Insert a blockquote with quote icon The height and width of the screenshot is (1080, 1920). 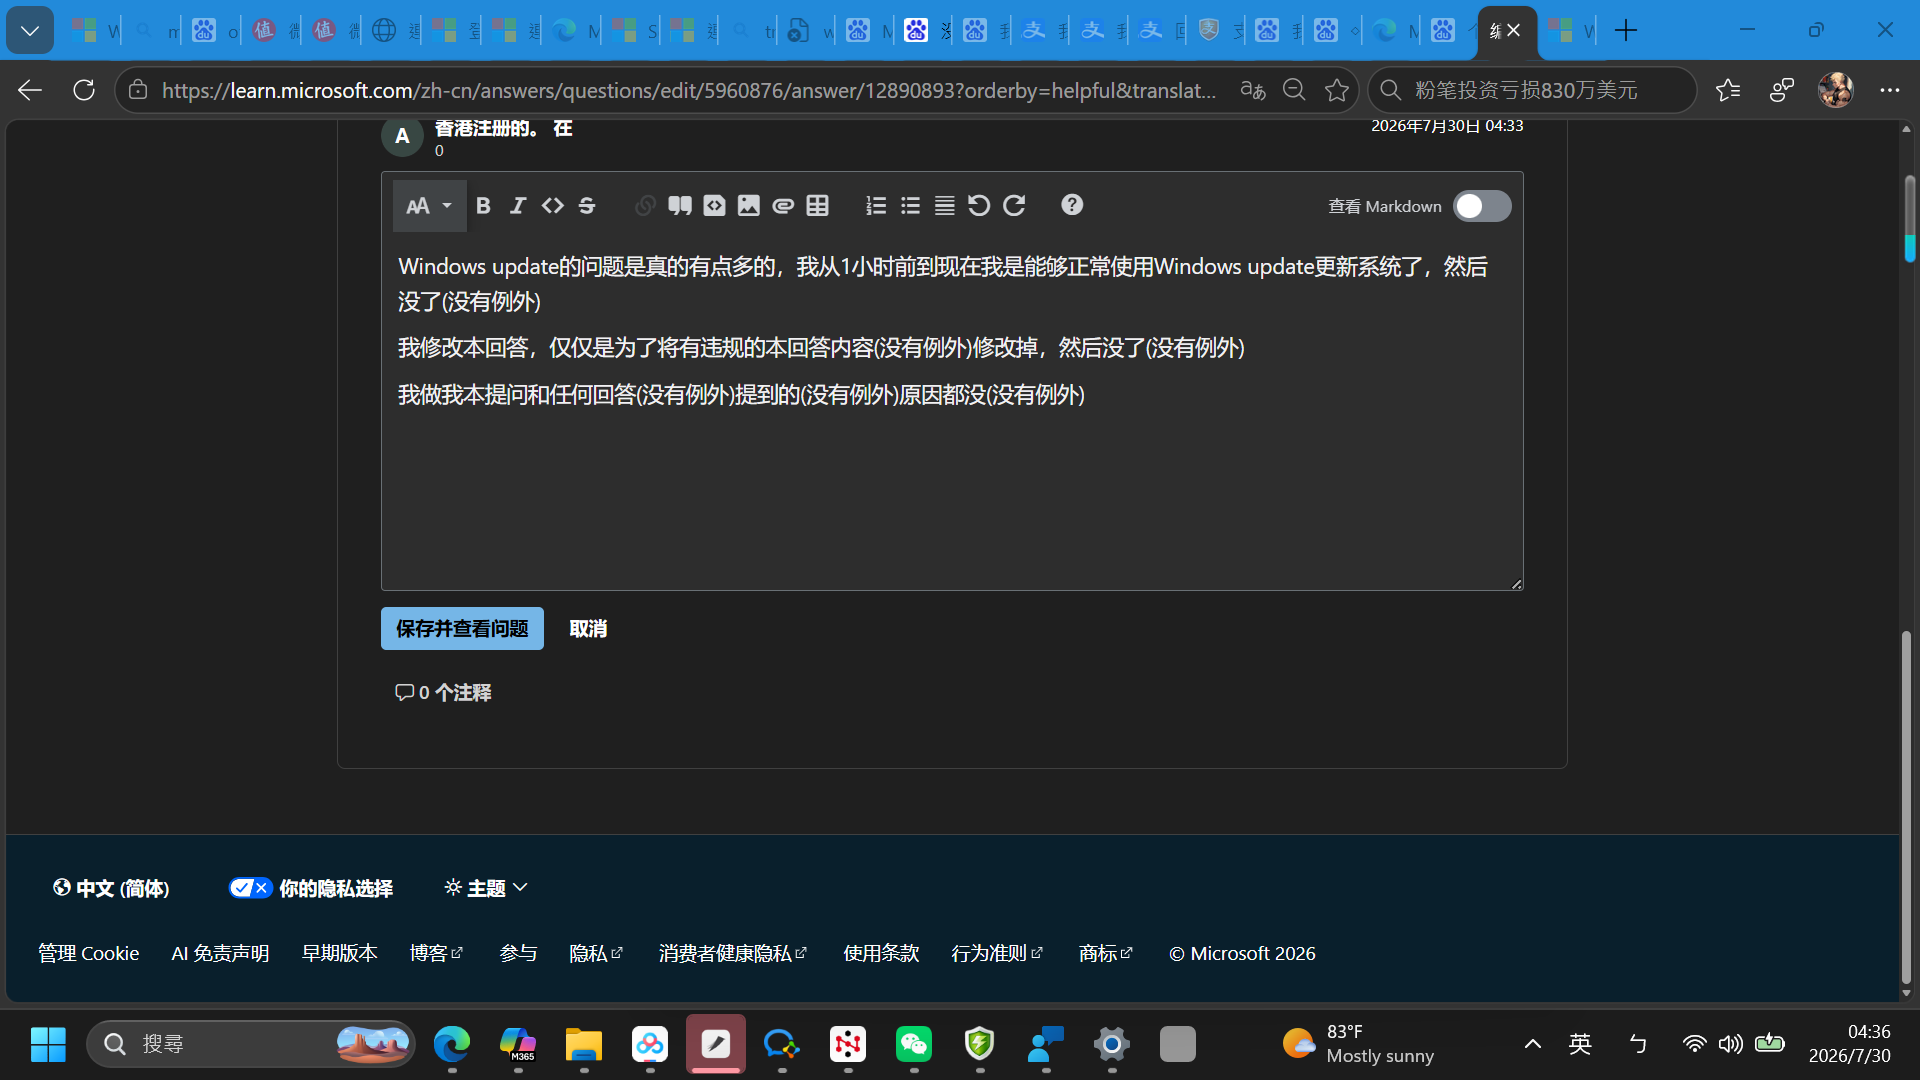coord(680,205)
